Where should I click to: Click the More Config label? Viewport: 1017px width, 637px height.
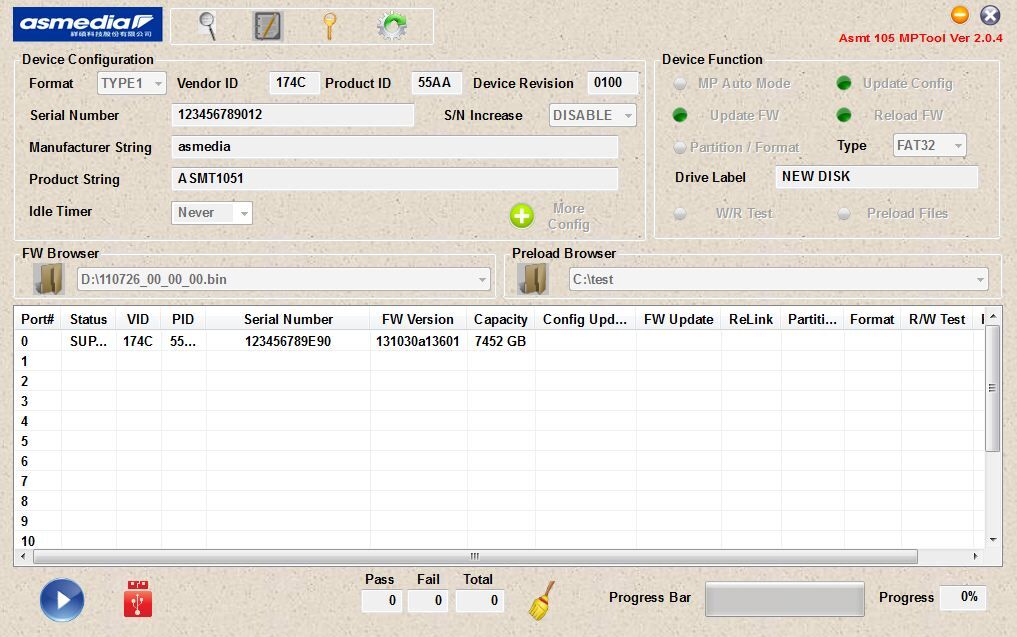(569, 216)
